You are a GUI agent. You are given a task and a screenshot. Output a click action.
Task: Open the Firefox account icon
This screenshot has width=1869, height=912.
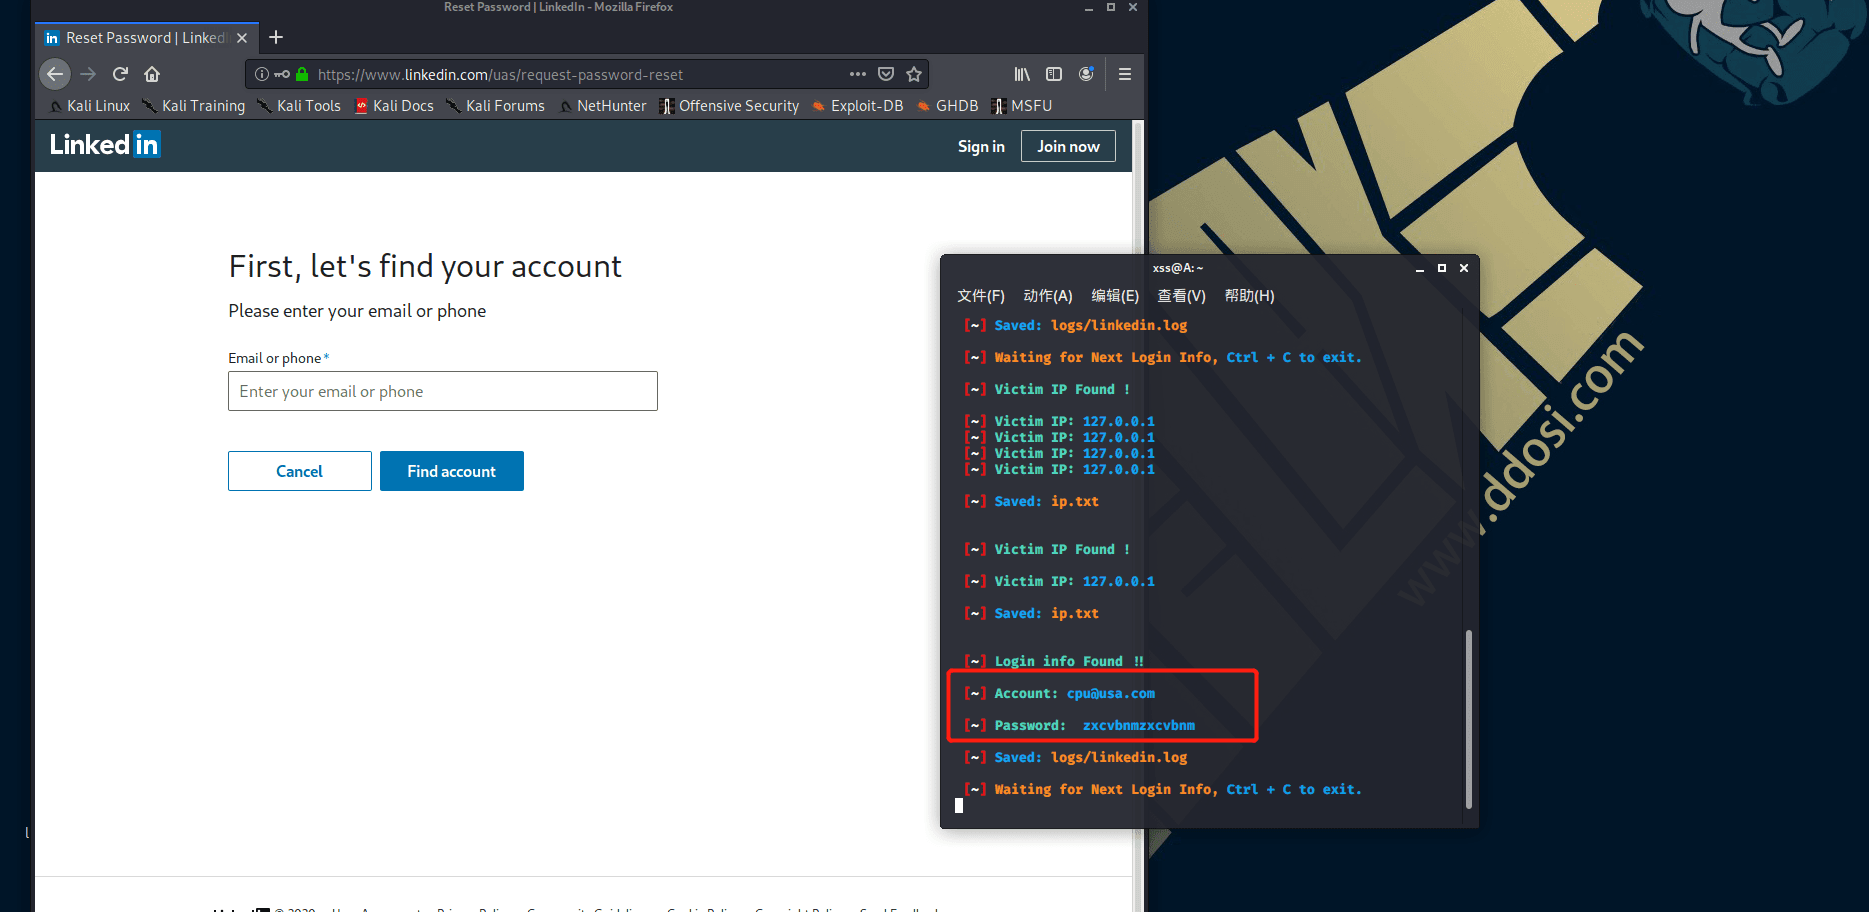(x=1086, y=74)
